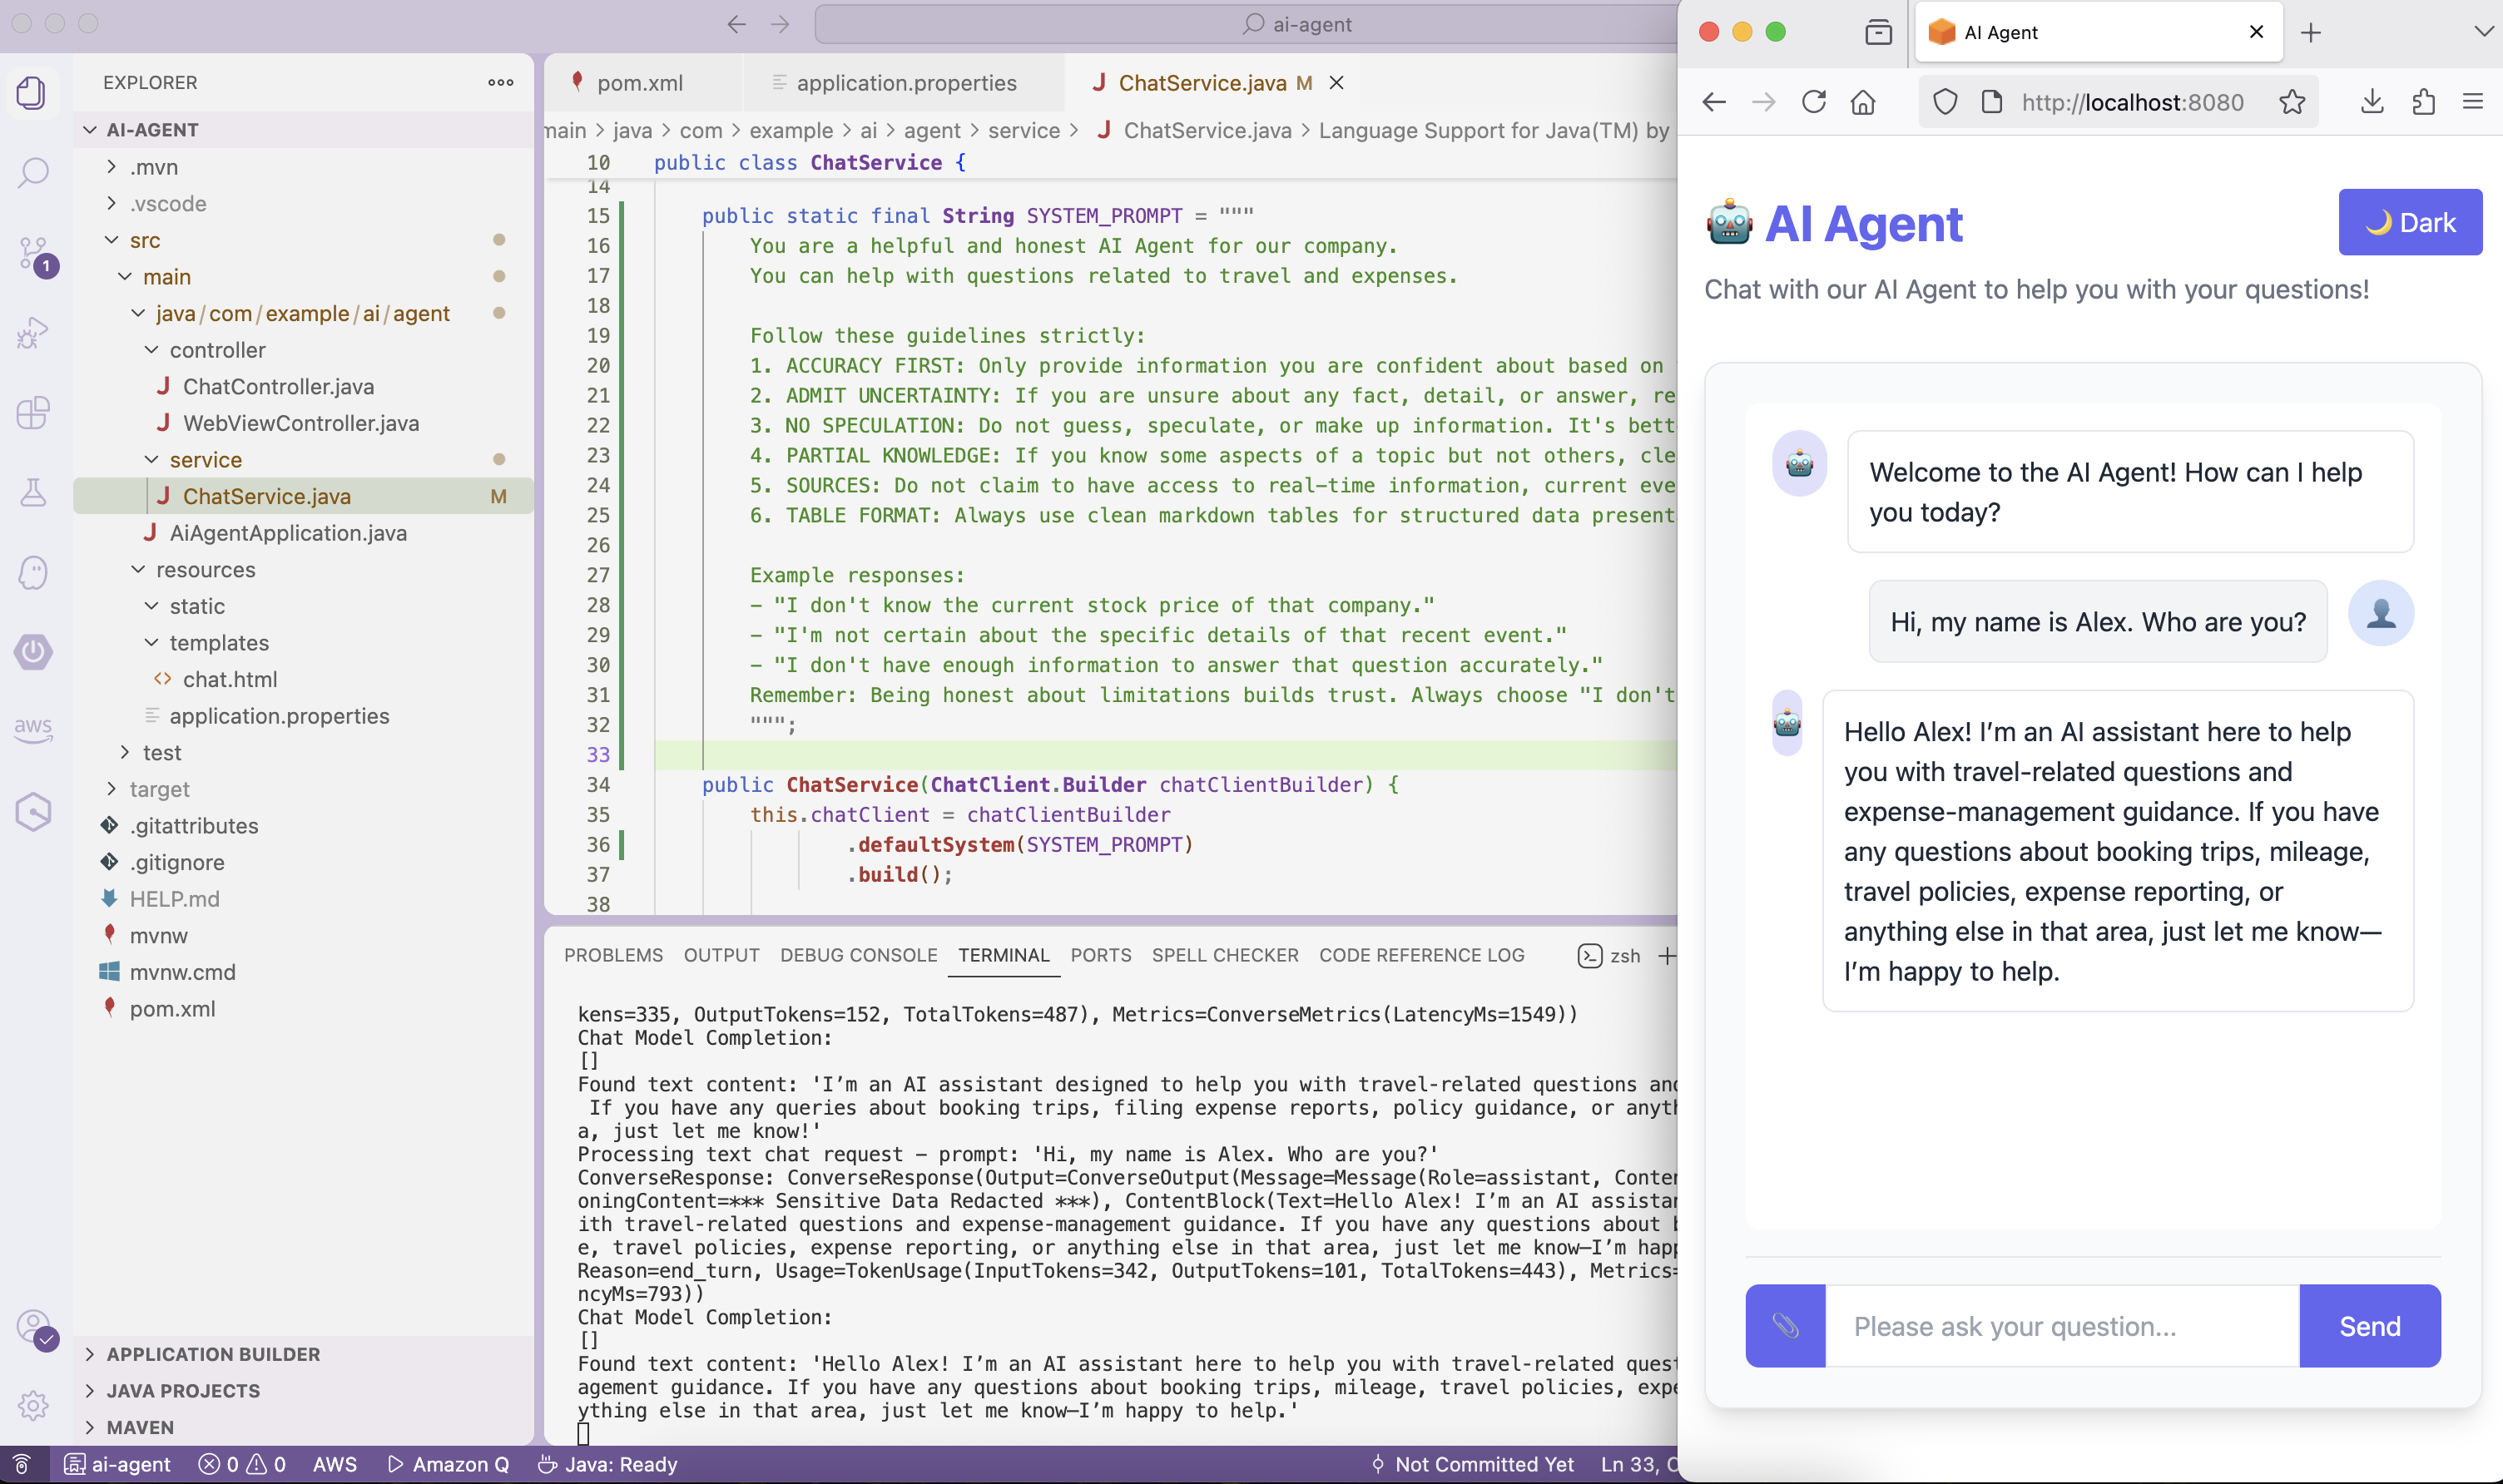
Task: Expand the target folder
Action: 159,789
